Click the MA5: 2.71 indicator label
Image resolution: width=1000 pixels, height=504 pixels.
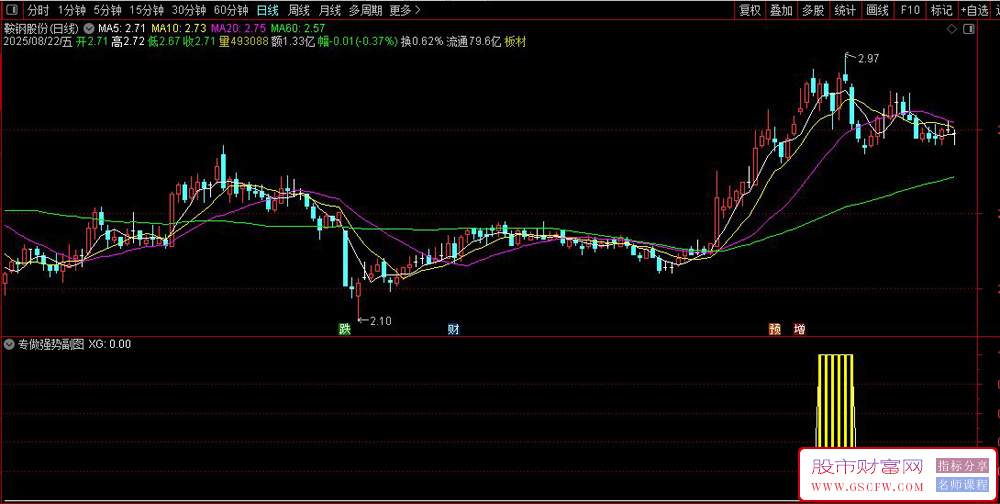click(x=122, y=29)
